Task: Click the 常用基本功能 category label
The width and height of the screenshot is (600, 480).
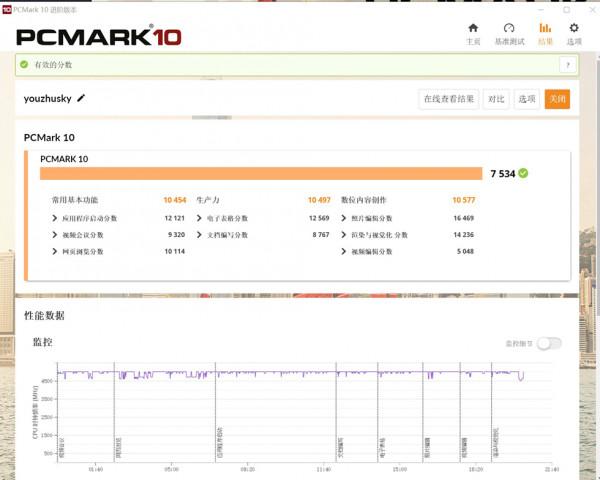Action: (75, 200)
